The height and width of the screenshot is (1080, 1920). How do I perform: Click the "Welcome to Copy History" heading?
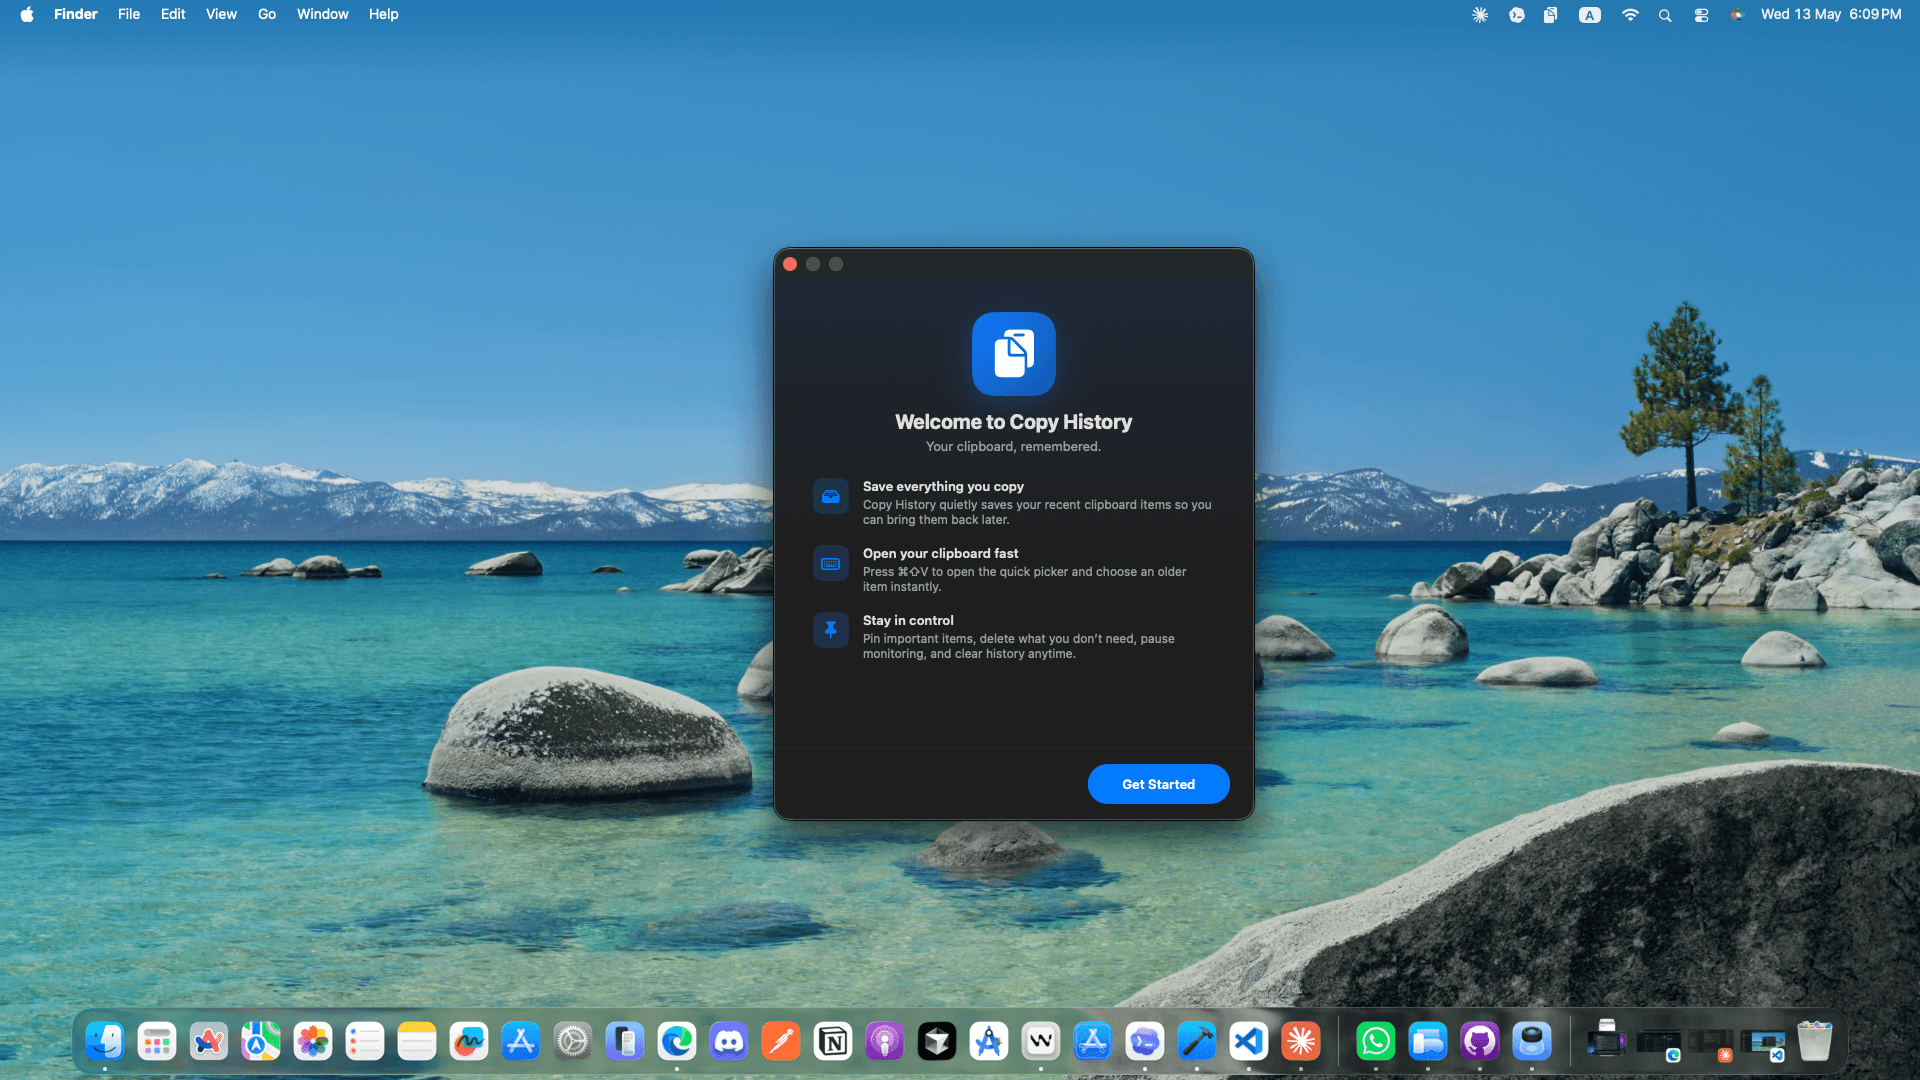(1013, 422)
